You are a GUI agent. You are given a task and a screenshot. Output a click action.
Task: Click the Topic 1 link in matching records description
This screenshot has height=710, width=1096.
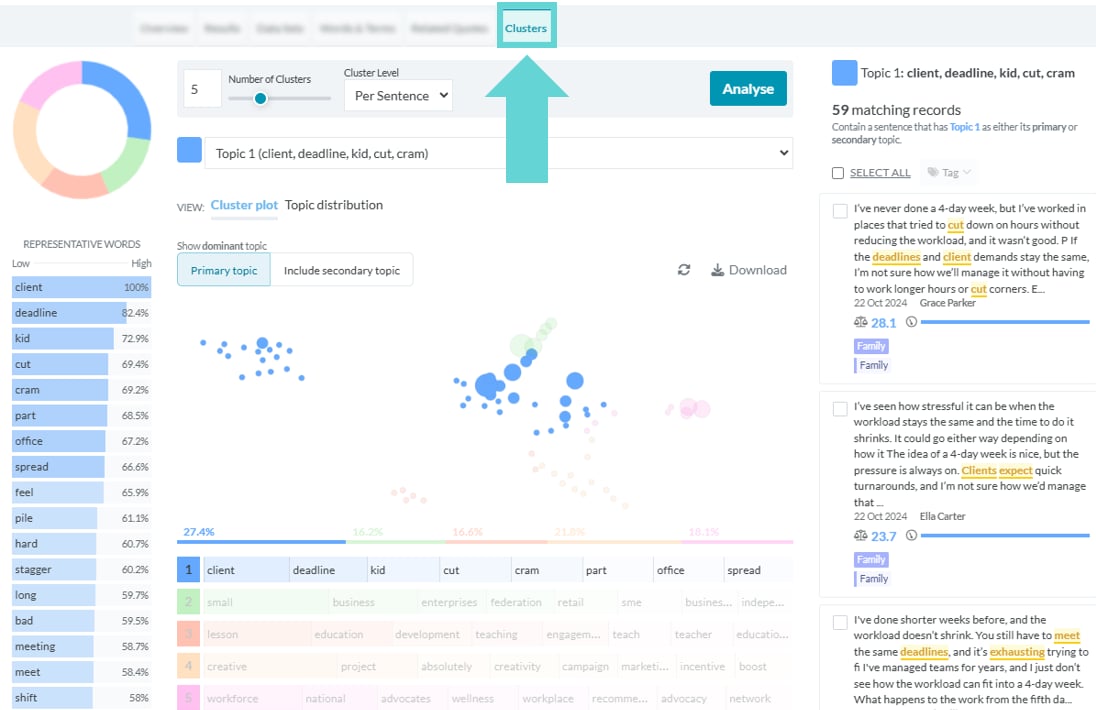tap(965, 127)
